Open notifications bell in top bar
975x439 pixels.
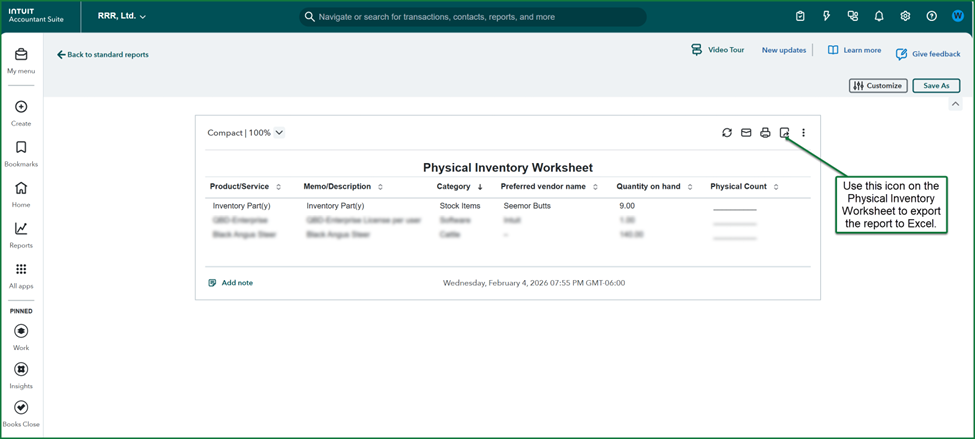(879, 17)
